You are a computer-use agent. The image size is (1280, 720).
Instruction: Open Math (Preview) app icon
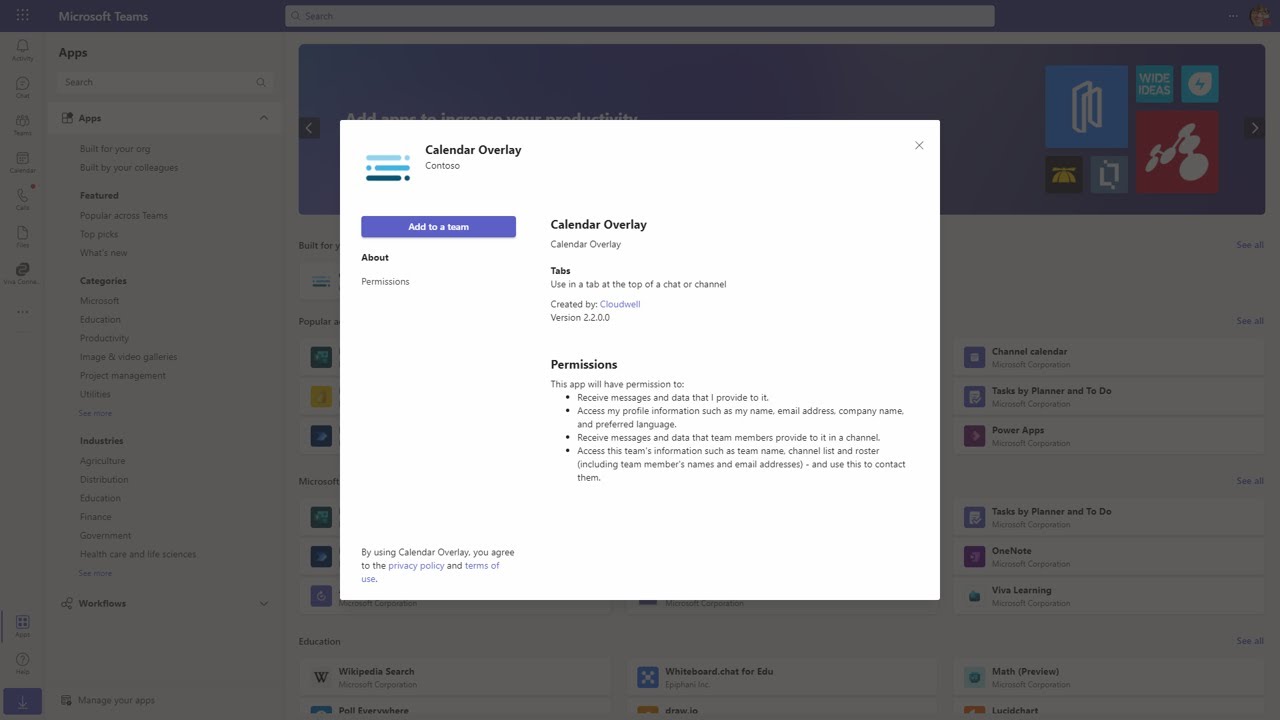[974, 677]
